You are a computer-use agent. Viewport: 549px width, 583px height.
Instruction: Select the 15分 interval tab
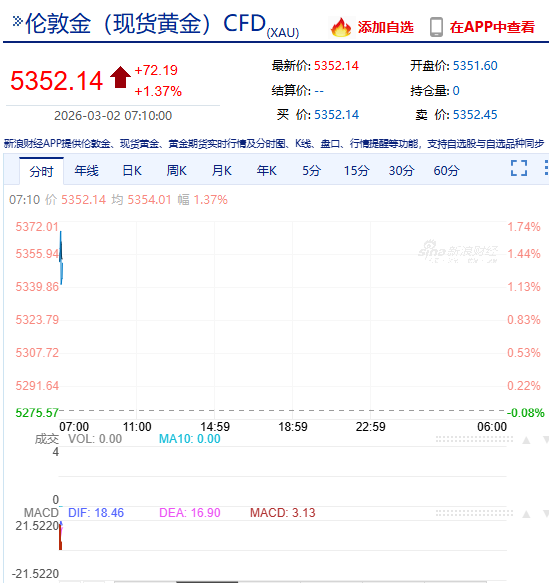pyautogui.click(x=356, y=171)
